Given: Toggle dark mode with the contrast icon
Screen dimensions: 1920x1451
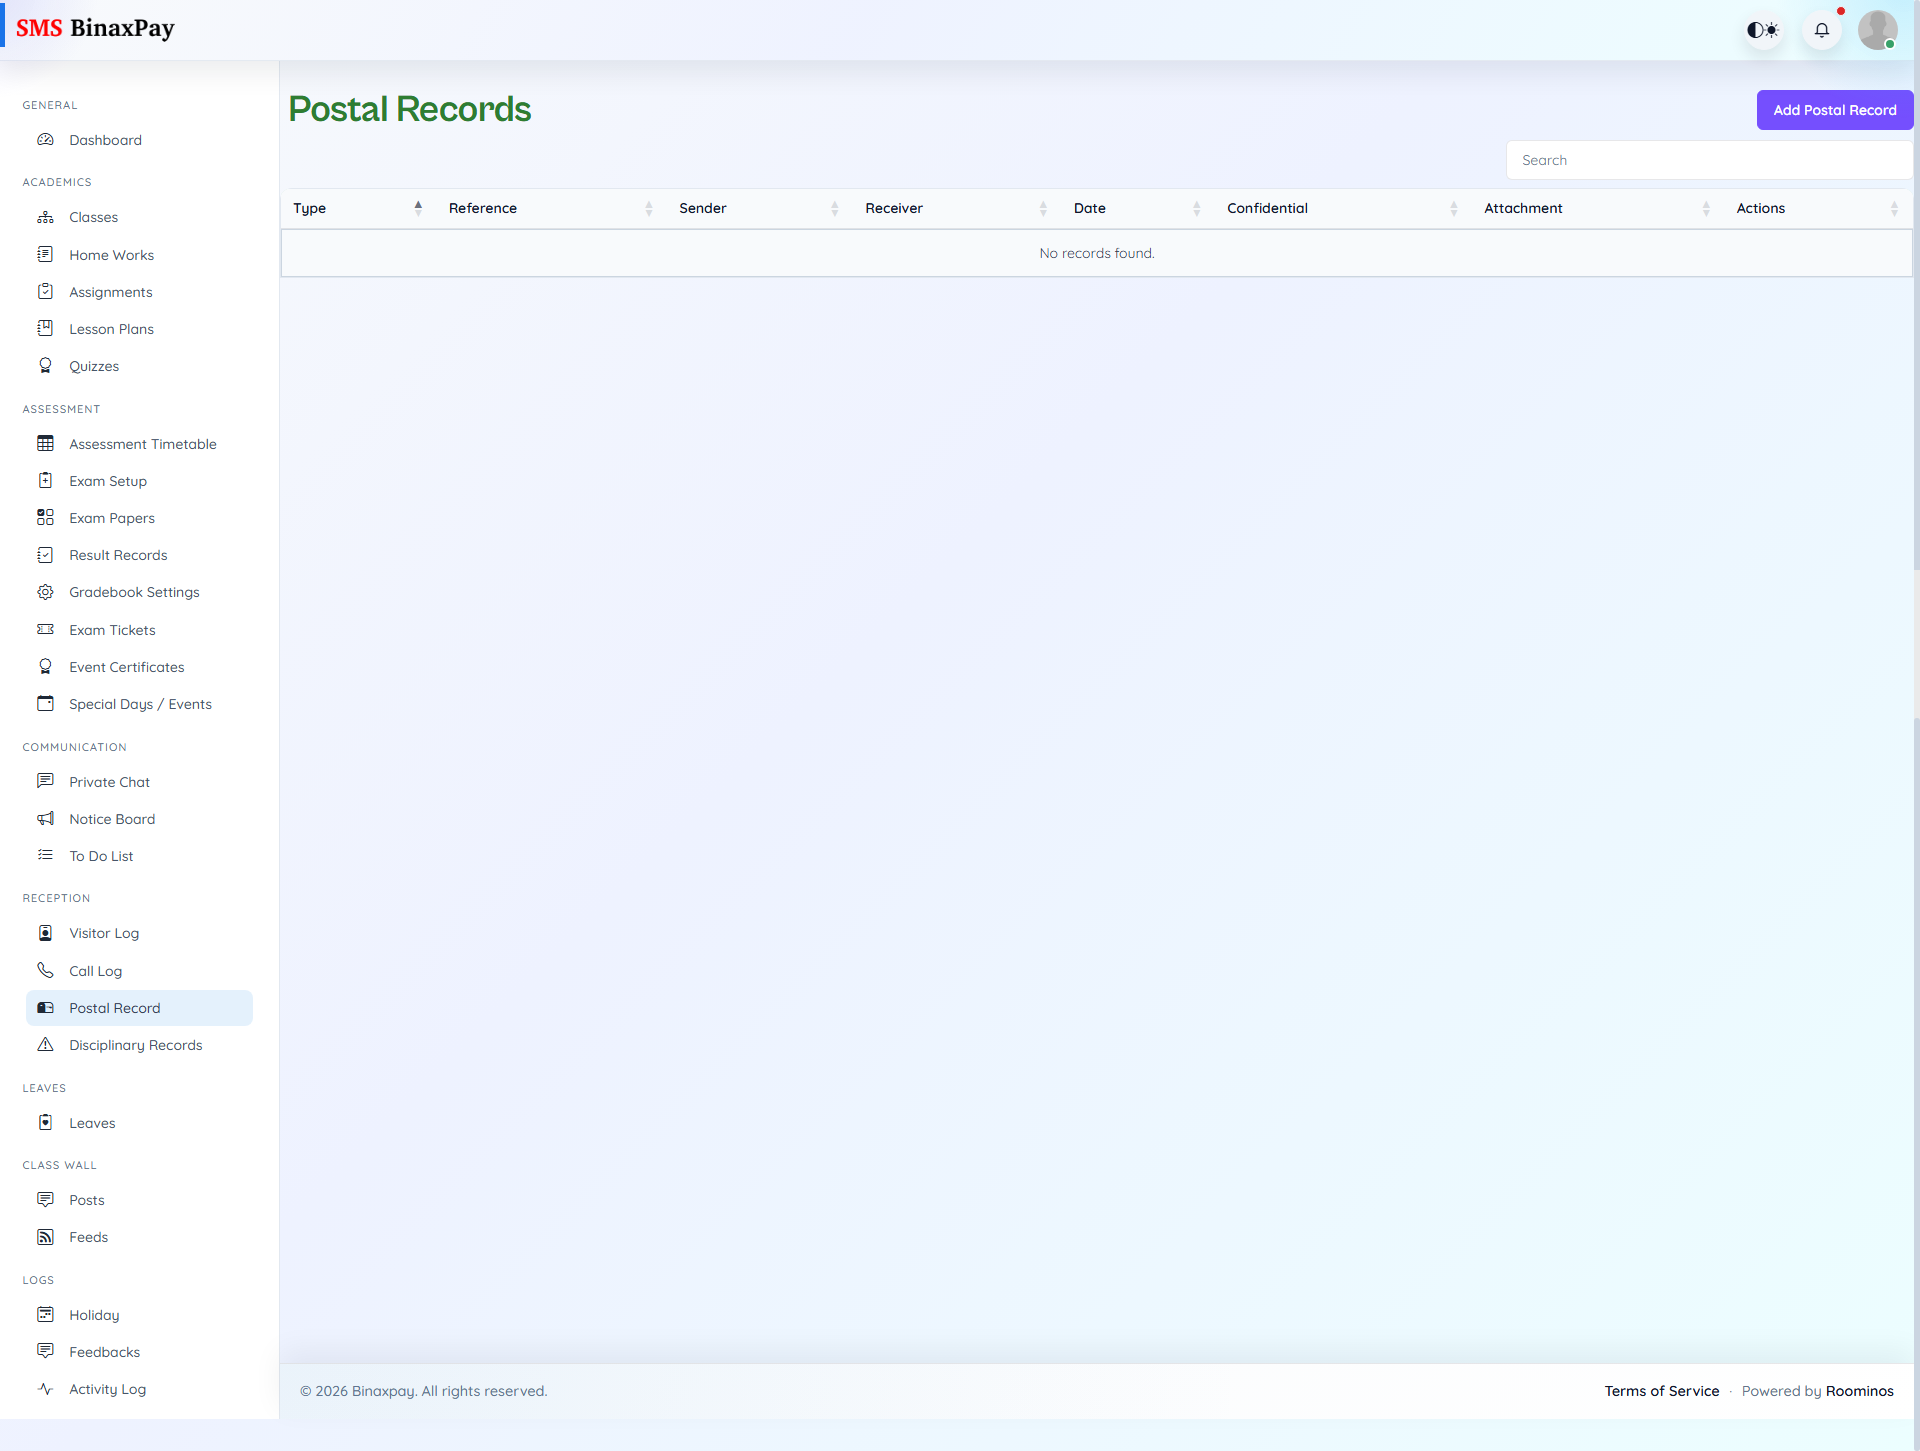Looking at the screenshot, I should (1763, 29).
